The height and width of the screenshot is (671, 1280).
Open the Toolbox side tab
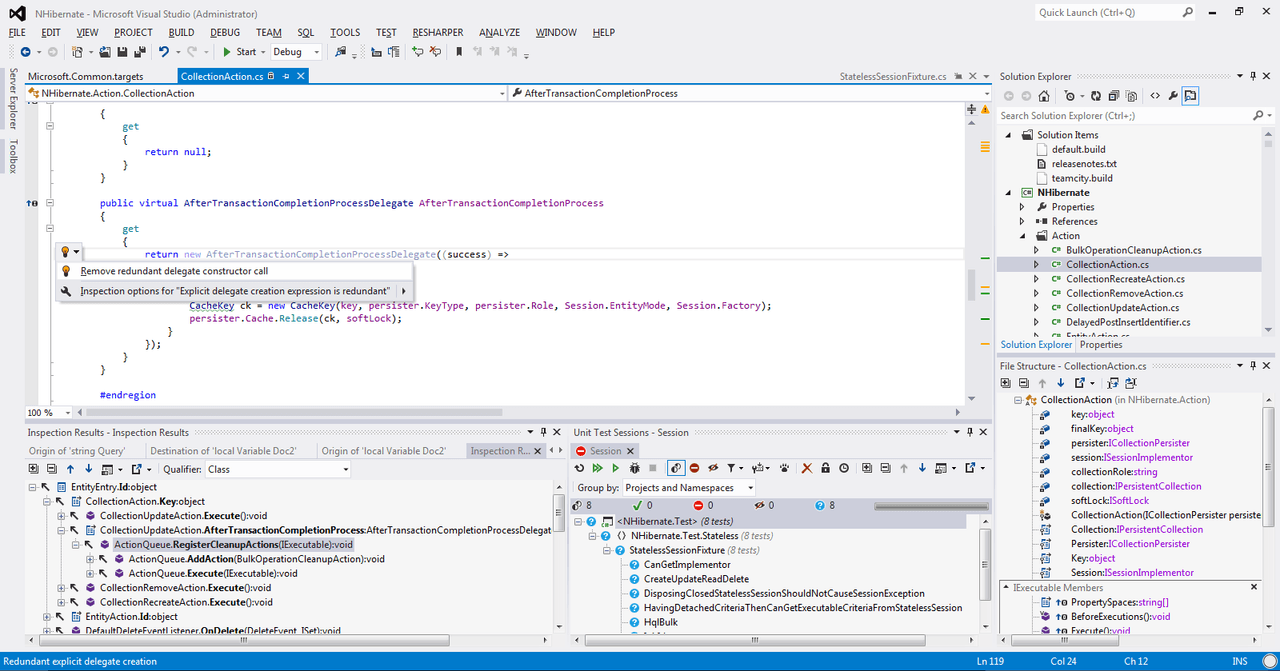coord(13,157)
